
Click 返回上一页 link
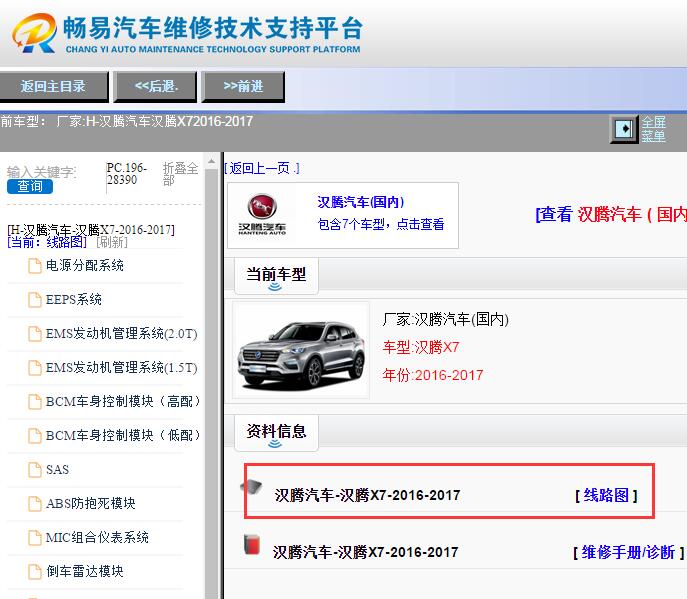pyautogui.click(x=262, y=168)
